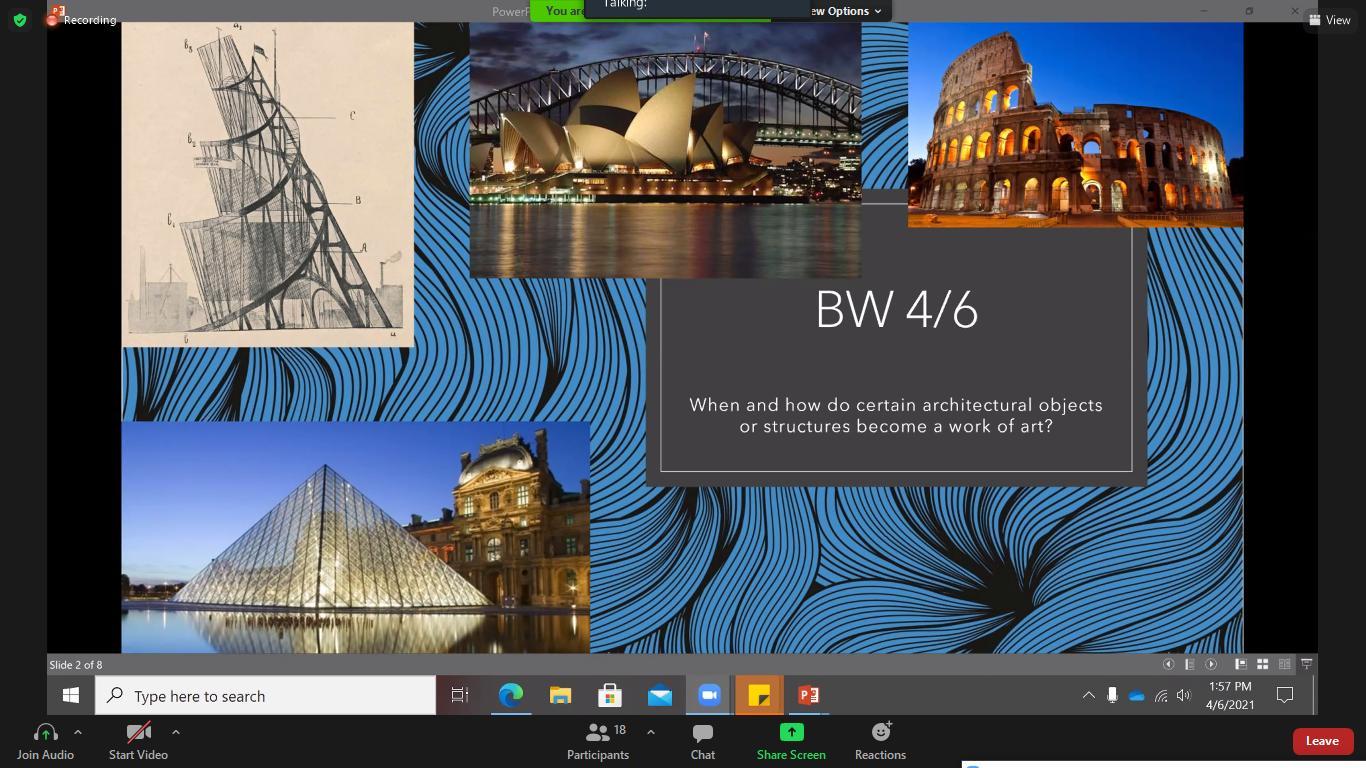The width and height of the screenshot is (1366, 768).
Task: Switch to slide sorter view icon
Action: [x=1263, y=664]
